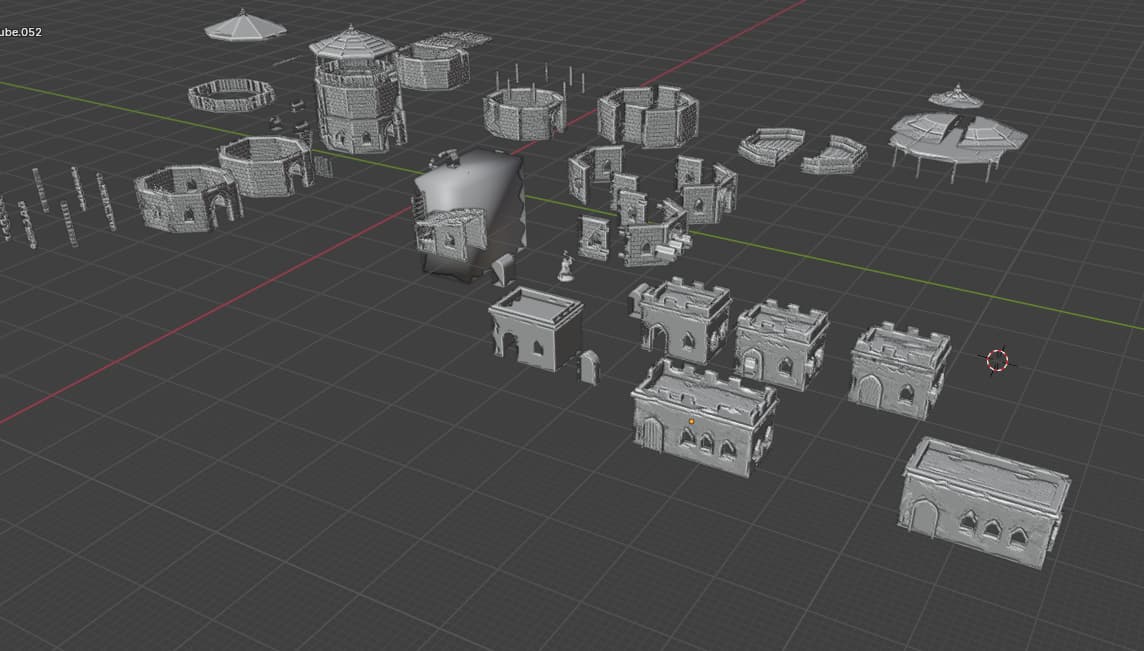Select the right curved low wall segment

[x=833, y=155]
